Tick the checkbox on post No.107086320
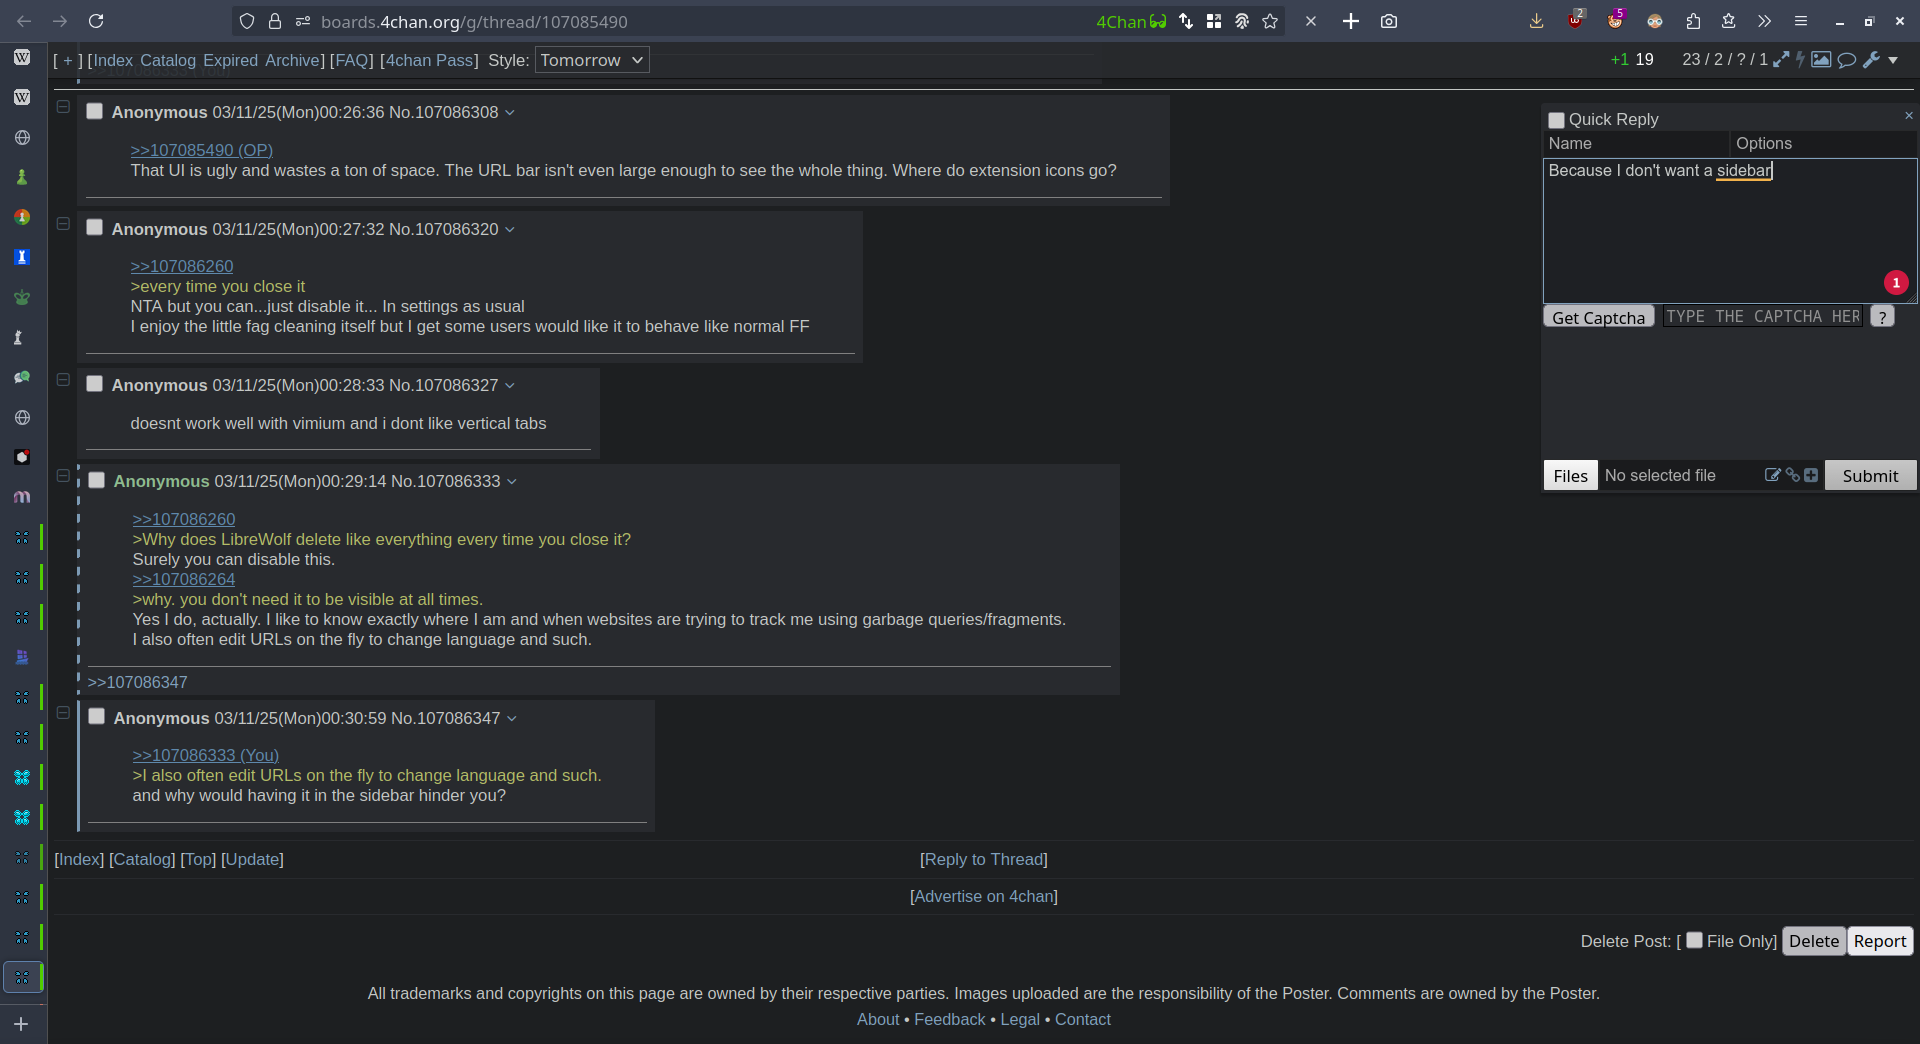This screenshot has height=1044, width=1920. pos(94,227)
